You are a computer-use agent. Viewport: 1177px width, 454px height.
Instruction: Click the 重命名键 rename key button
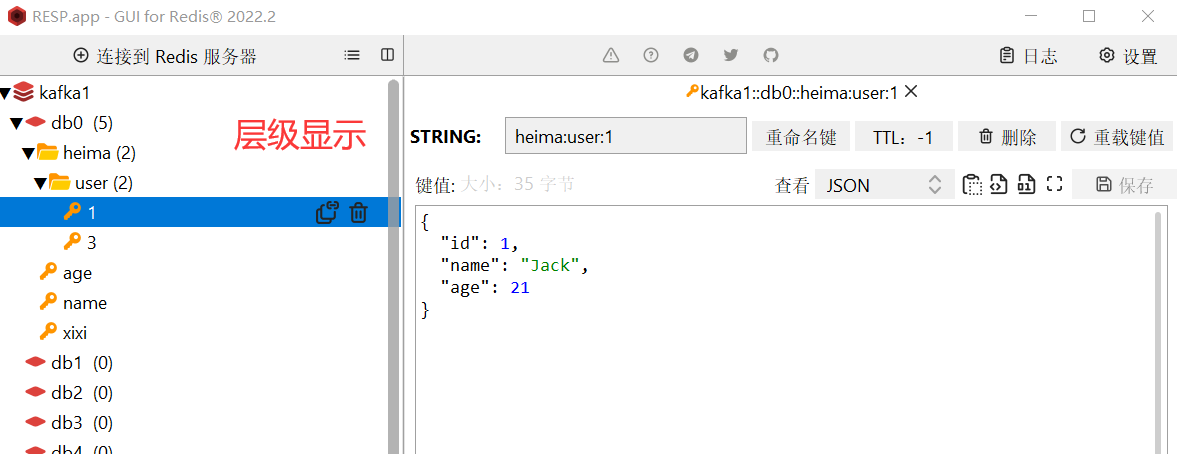click(x=801, y=137)
